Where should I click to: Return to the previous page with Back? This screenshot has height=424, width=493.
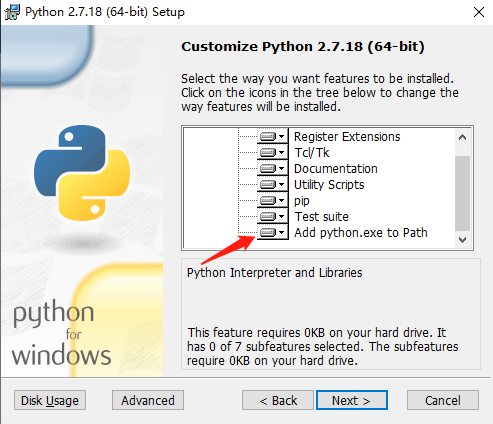pos(278,400)
